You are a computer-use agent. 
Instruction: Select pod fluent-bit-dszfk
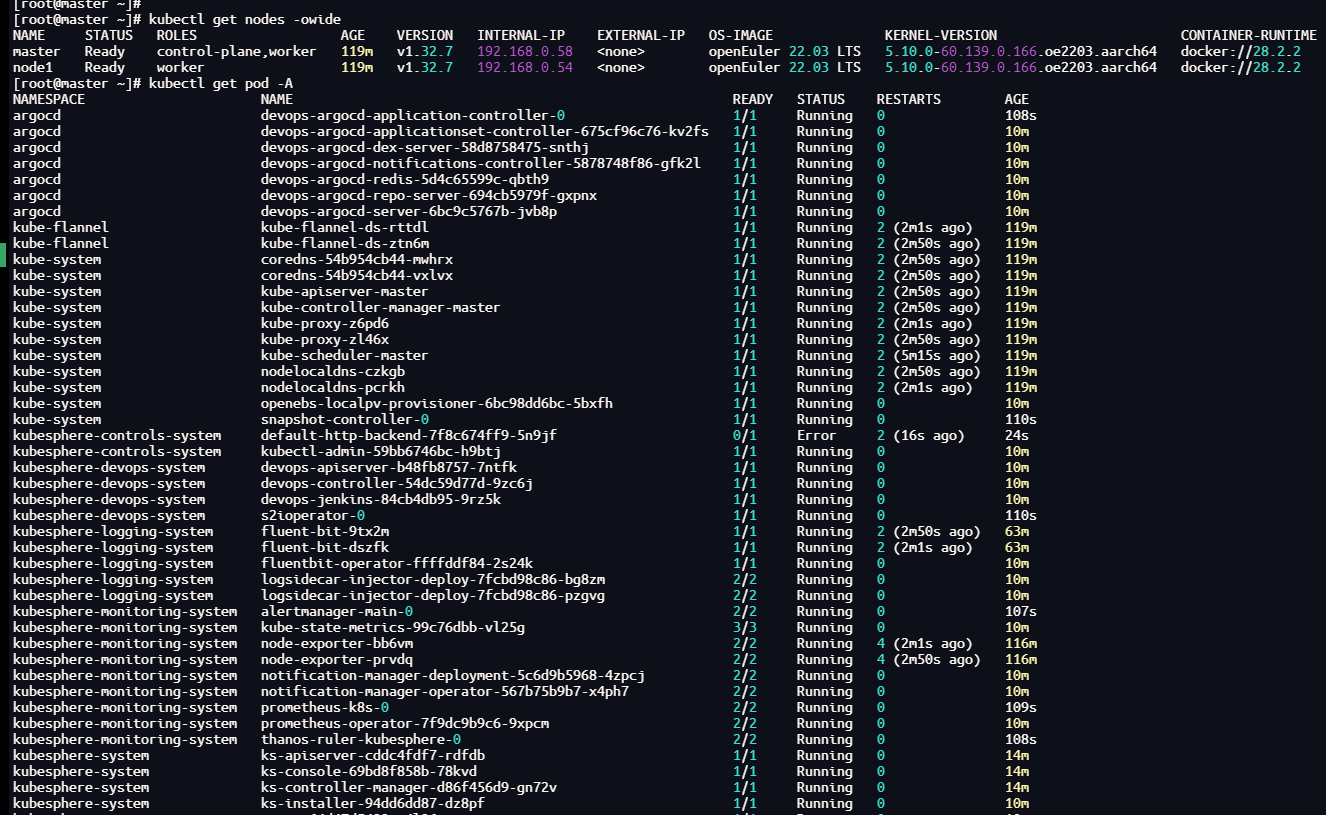[x=325, y=548]
